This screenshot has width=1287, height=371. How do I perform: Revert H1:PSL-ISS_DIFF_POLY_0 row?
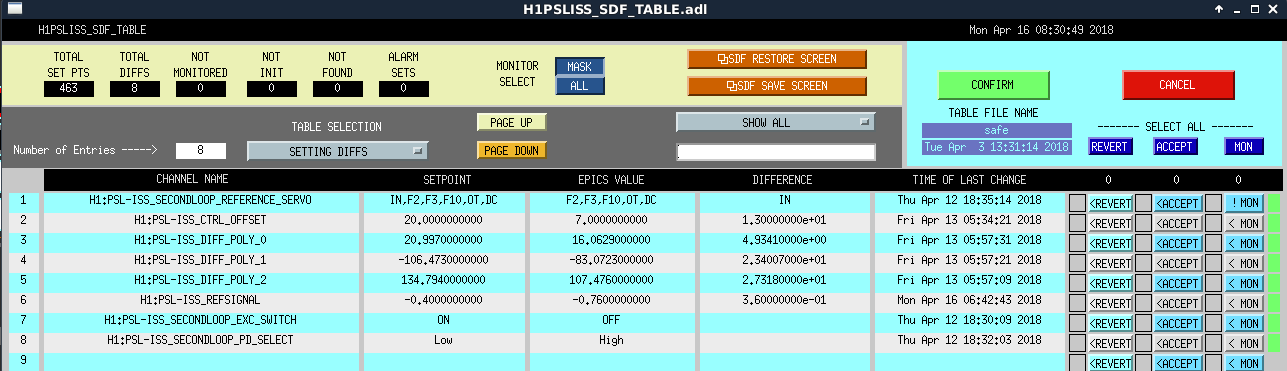[1110, 242]
